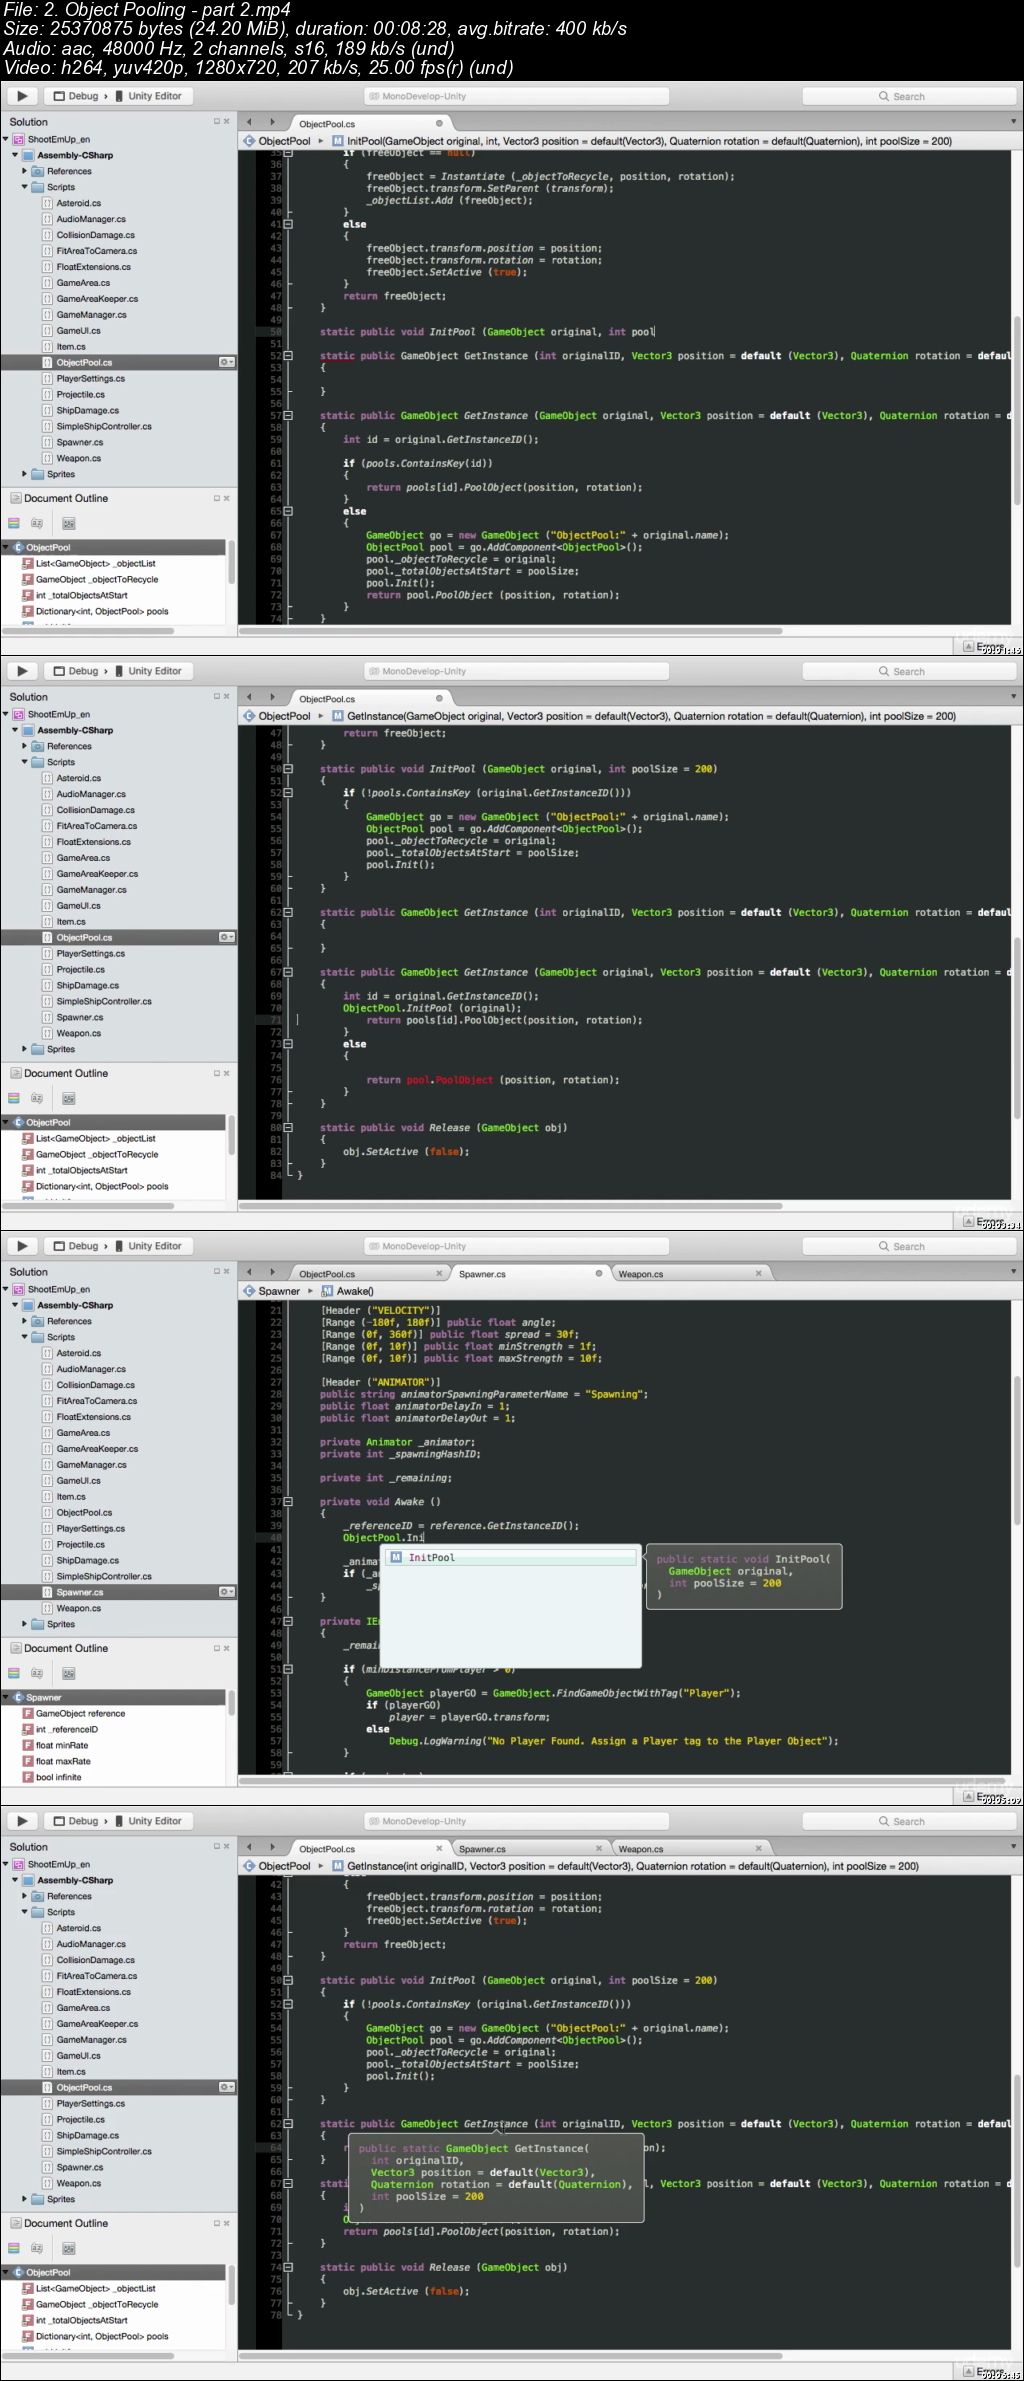Collapse the Assembly-CSharp node in the fourth frame

[x=16, y=1880]
